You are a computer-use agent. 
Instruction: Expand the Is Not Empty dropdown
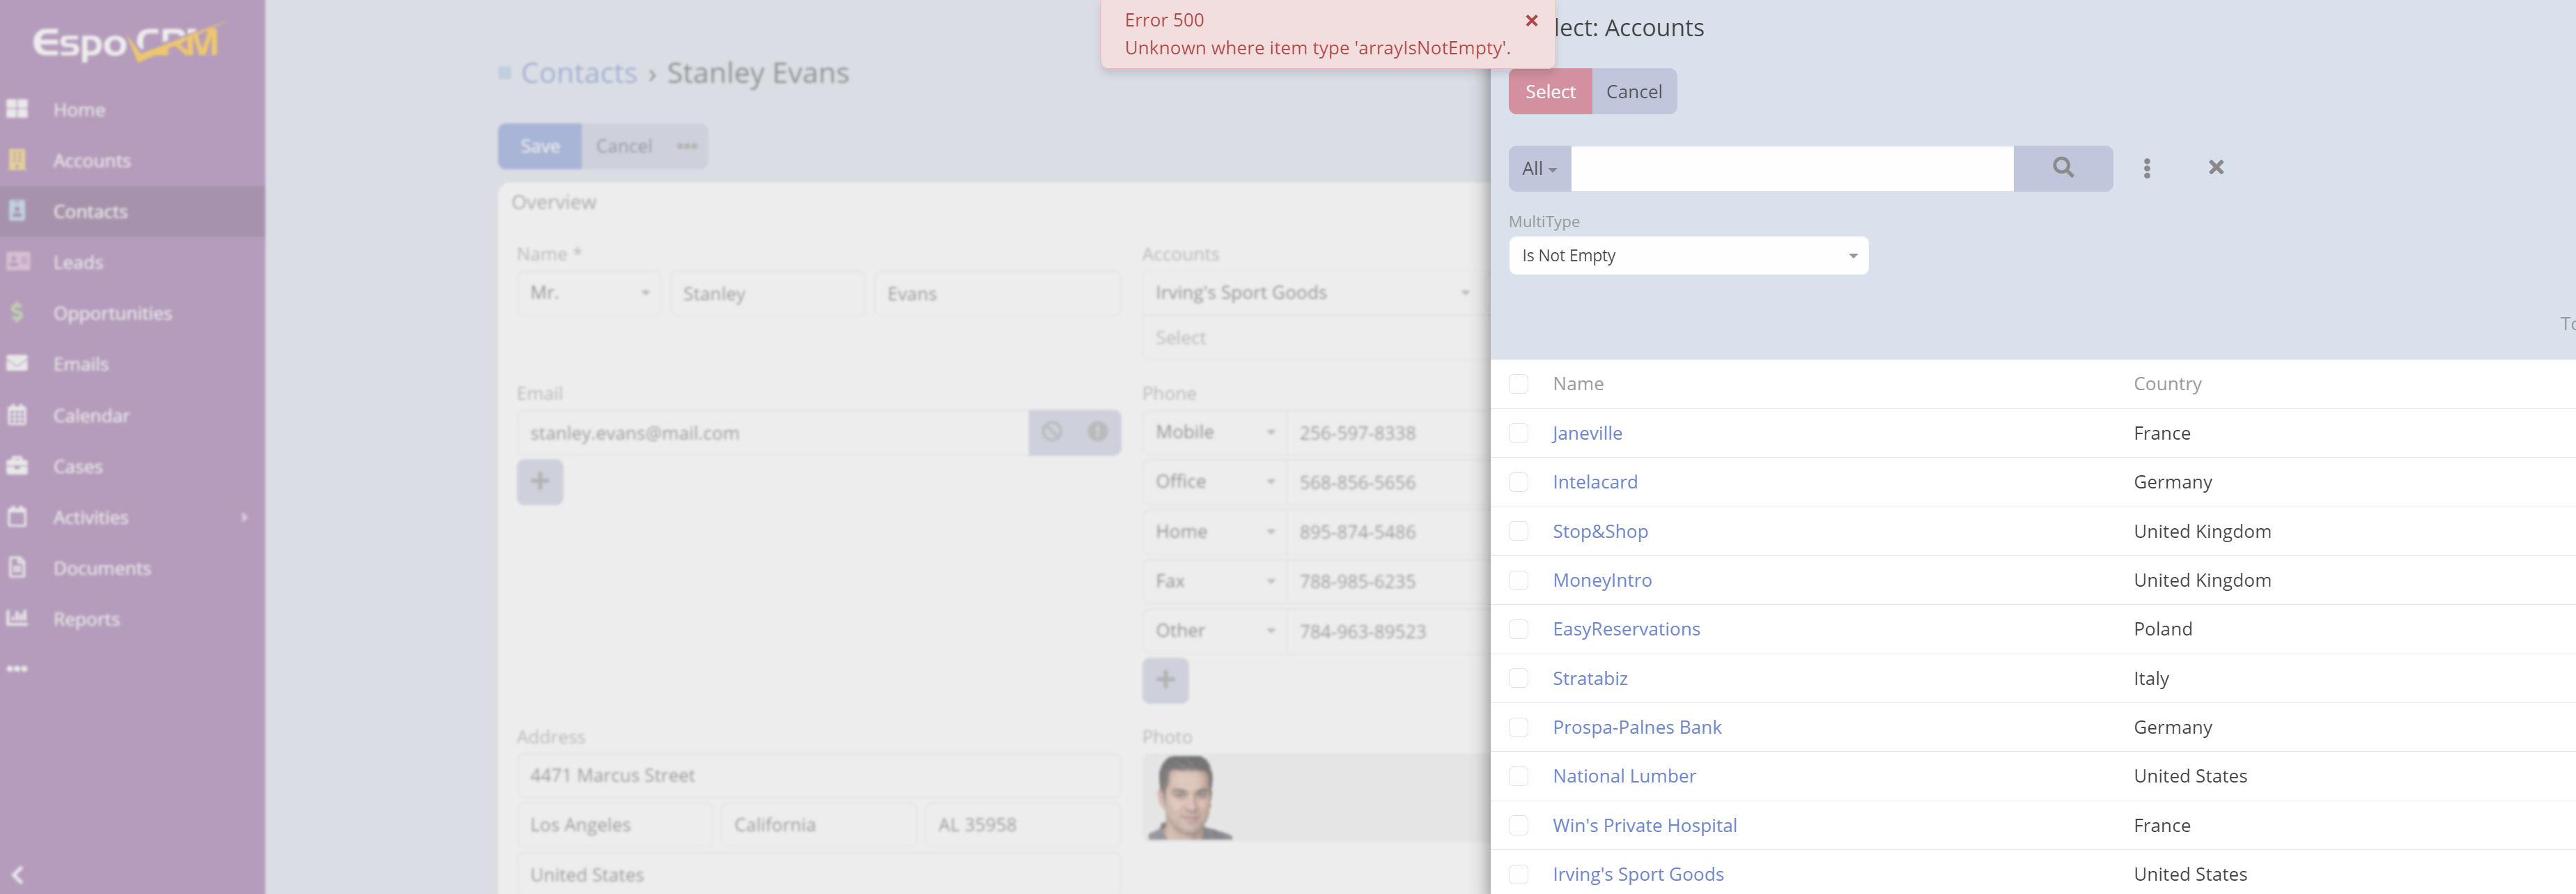pyautogui.click(x=1687, y=256)
